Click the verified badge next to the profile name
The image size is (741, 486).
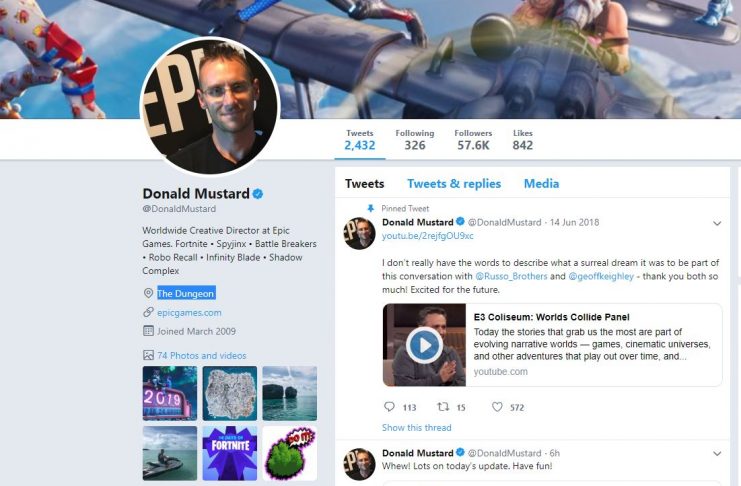258,194
